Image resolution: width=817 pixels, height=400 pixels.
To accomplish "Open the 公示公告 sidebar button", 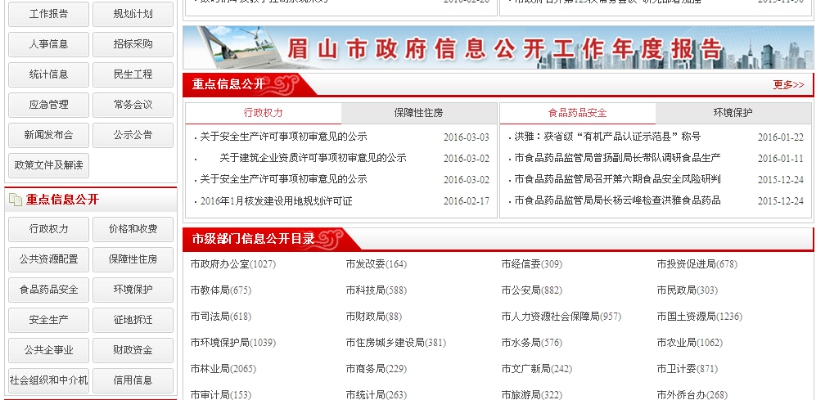I will (x=133, y=135).
